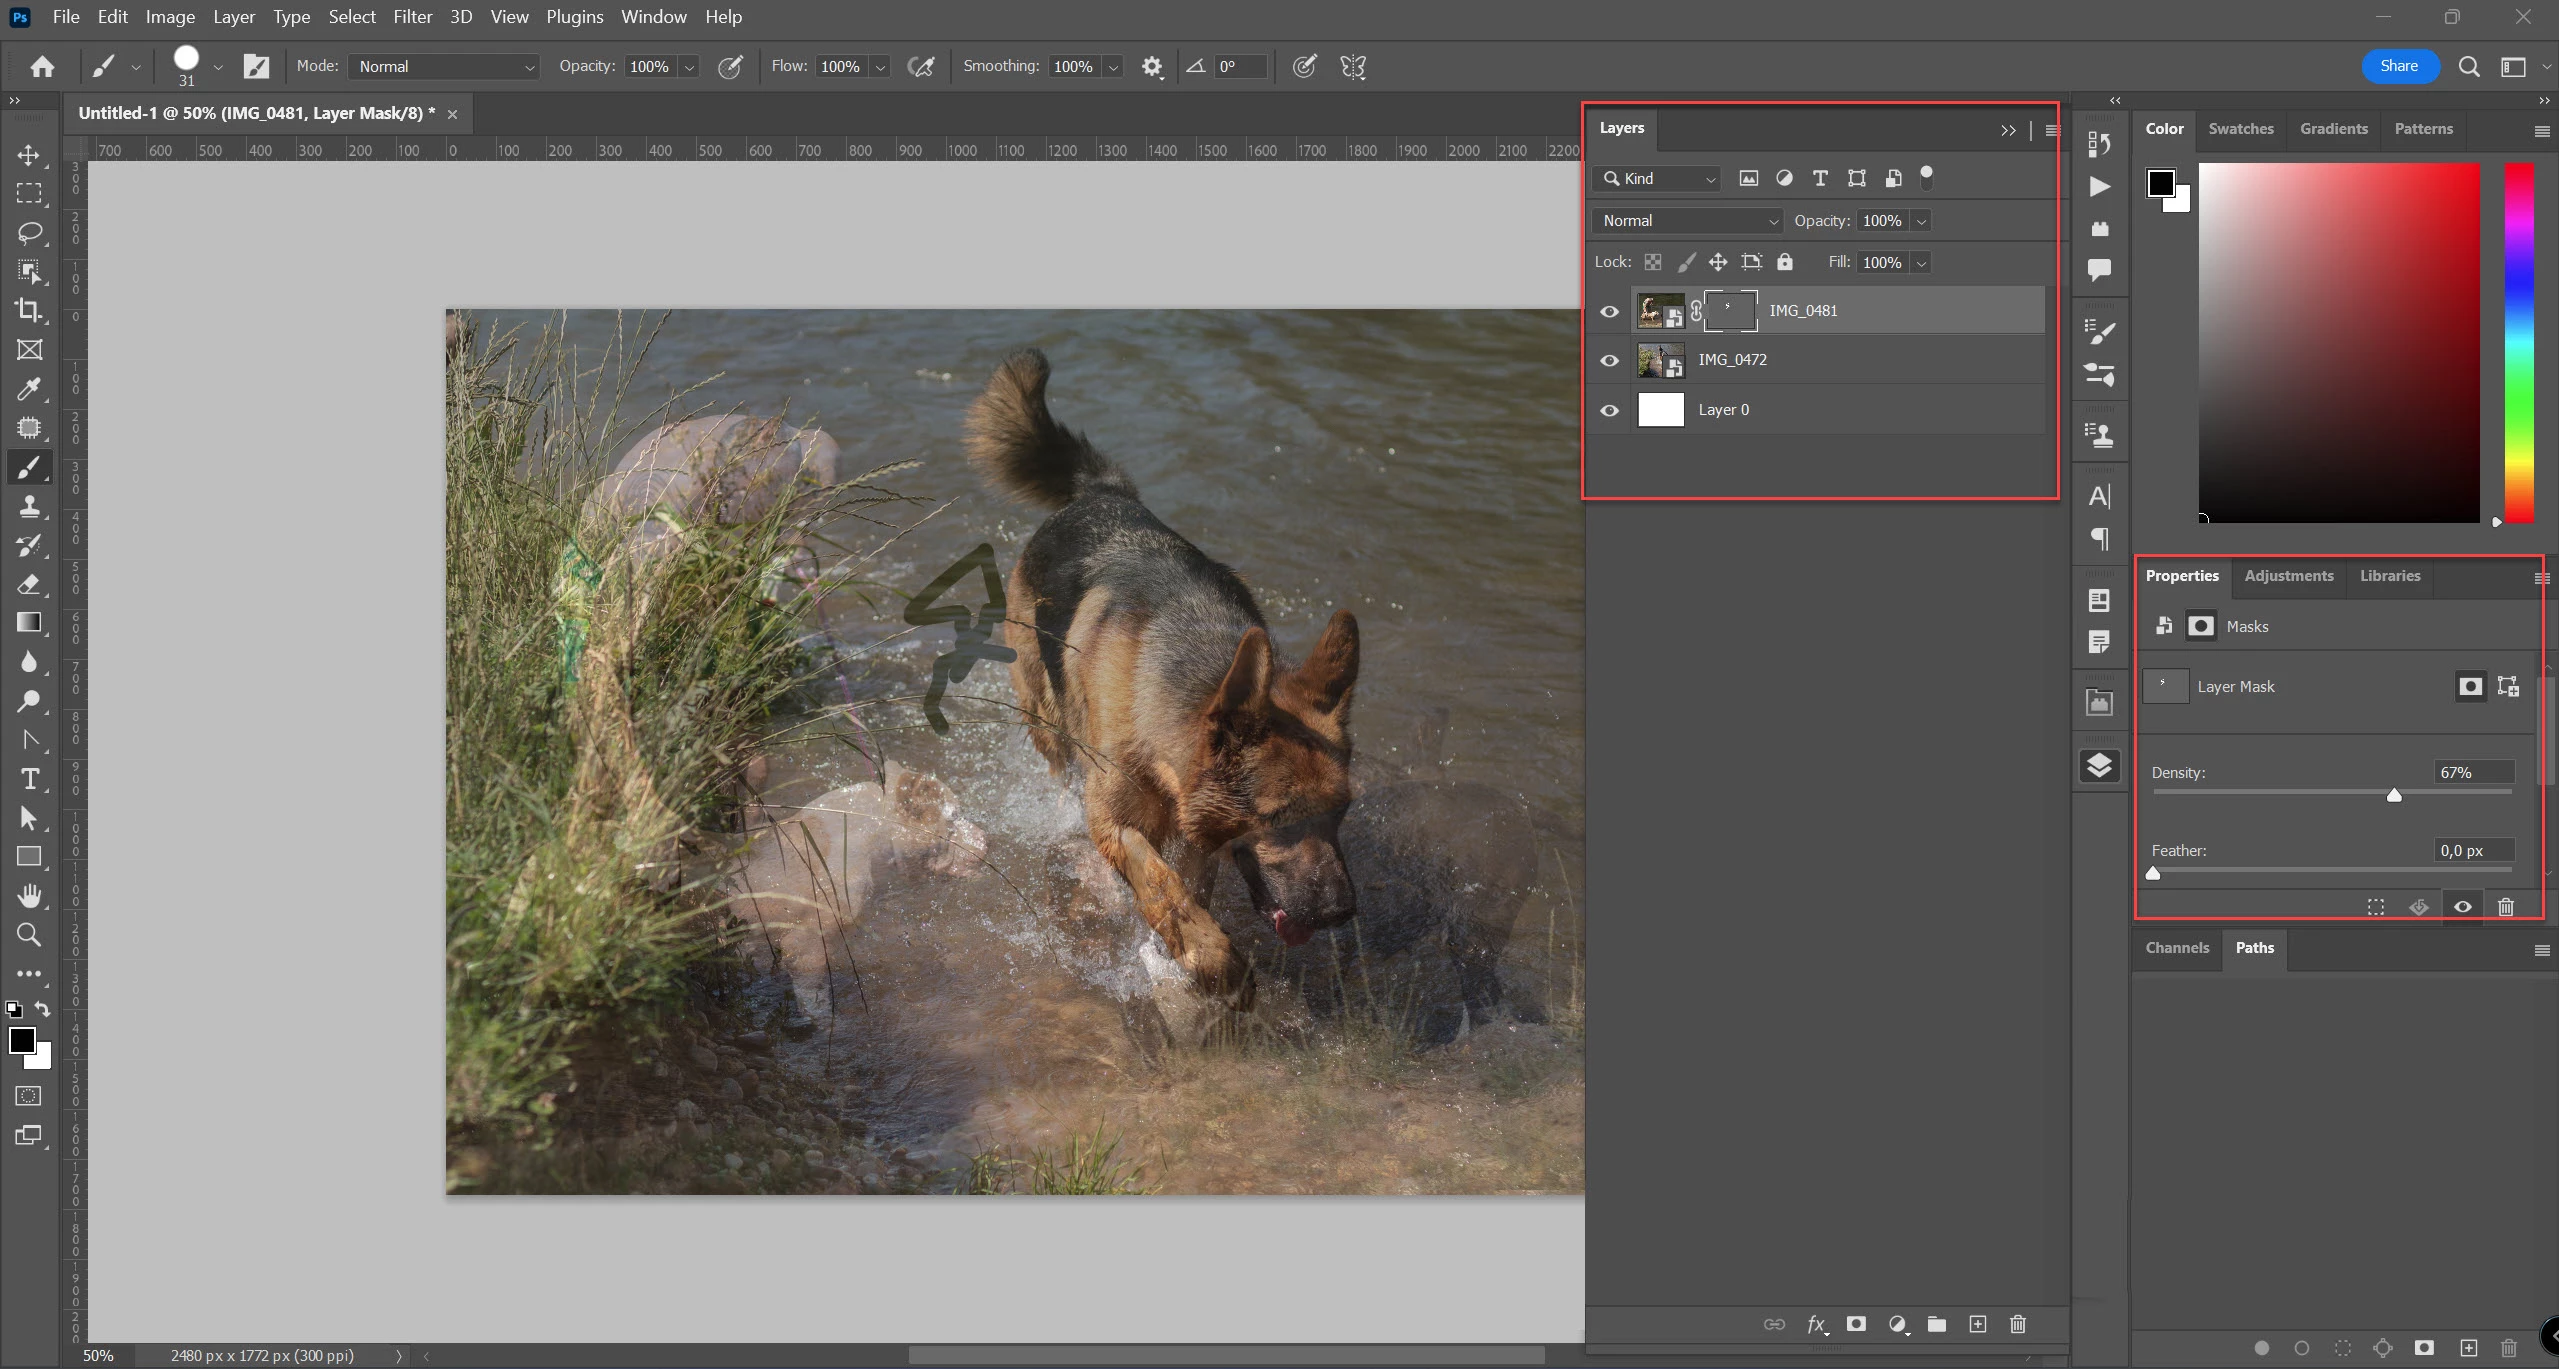Select the Move tool
Image resolution: width=2559 pixels, height=1369 pixels.
29,155
